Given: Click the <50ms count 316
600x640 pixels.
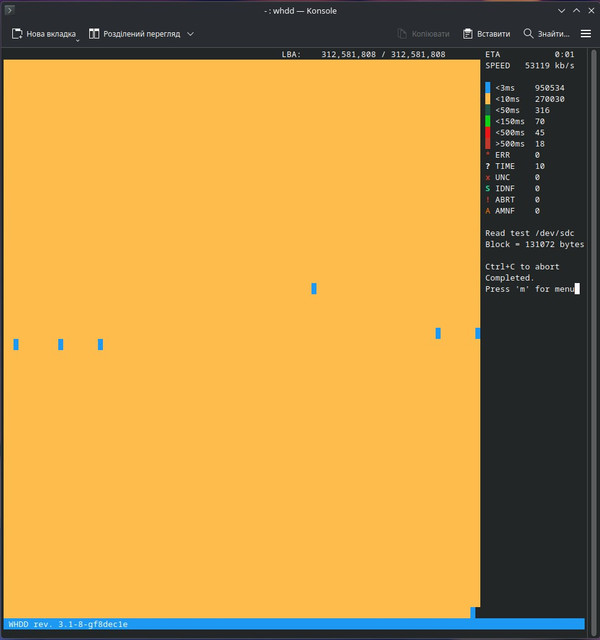Looking at the screenshot, I should tap(542, 110).
